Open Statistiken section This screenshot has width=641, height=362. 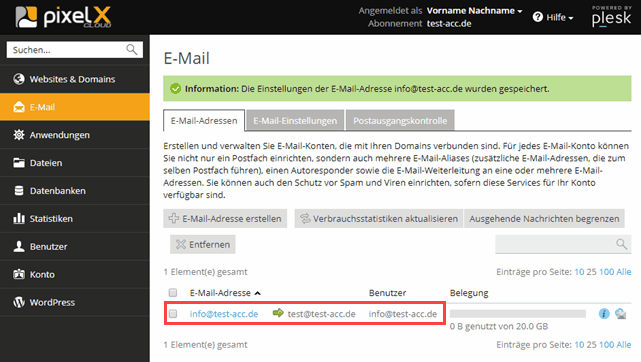coord(75,219)
